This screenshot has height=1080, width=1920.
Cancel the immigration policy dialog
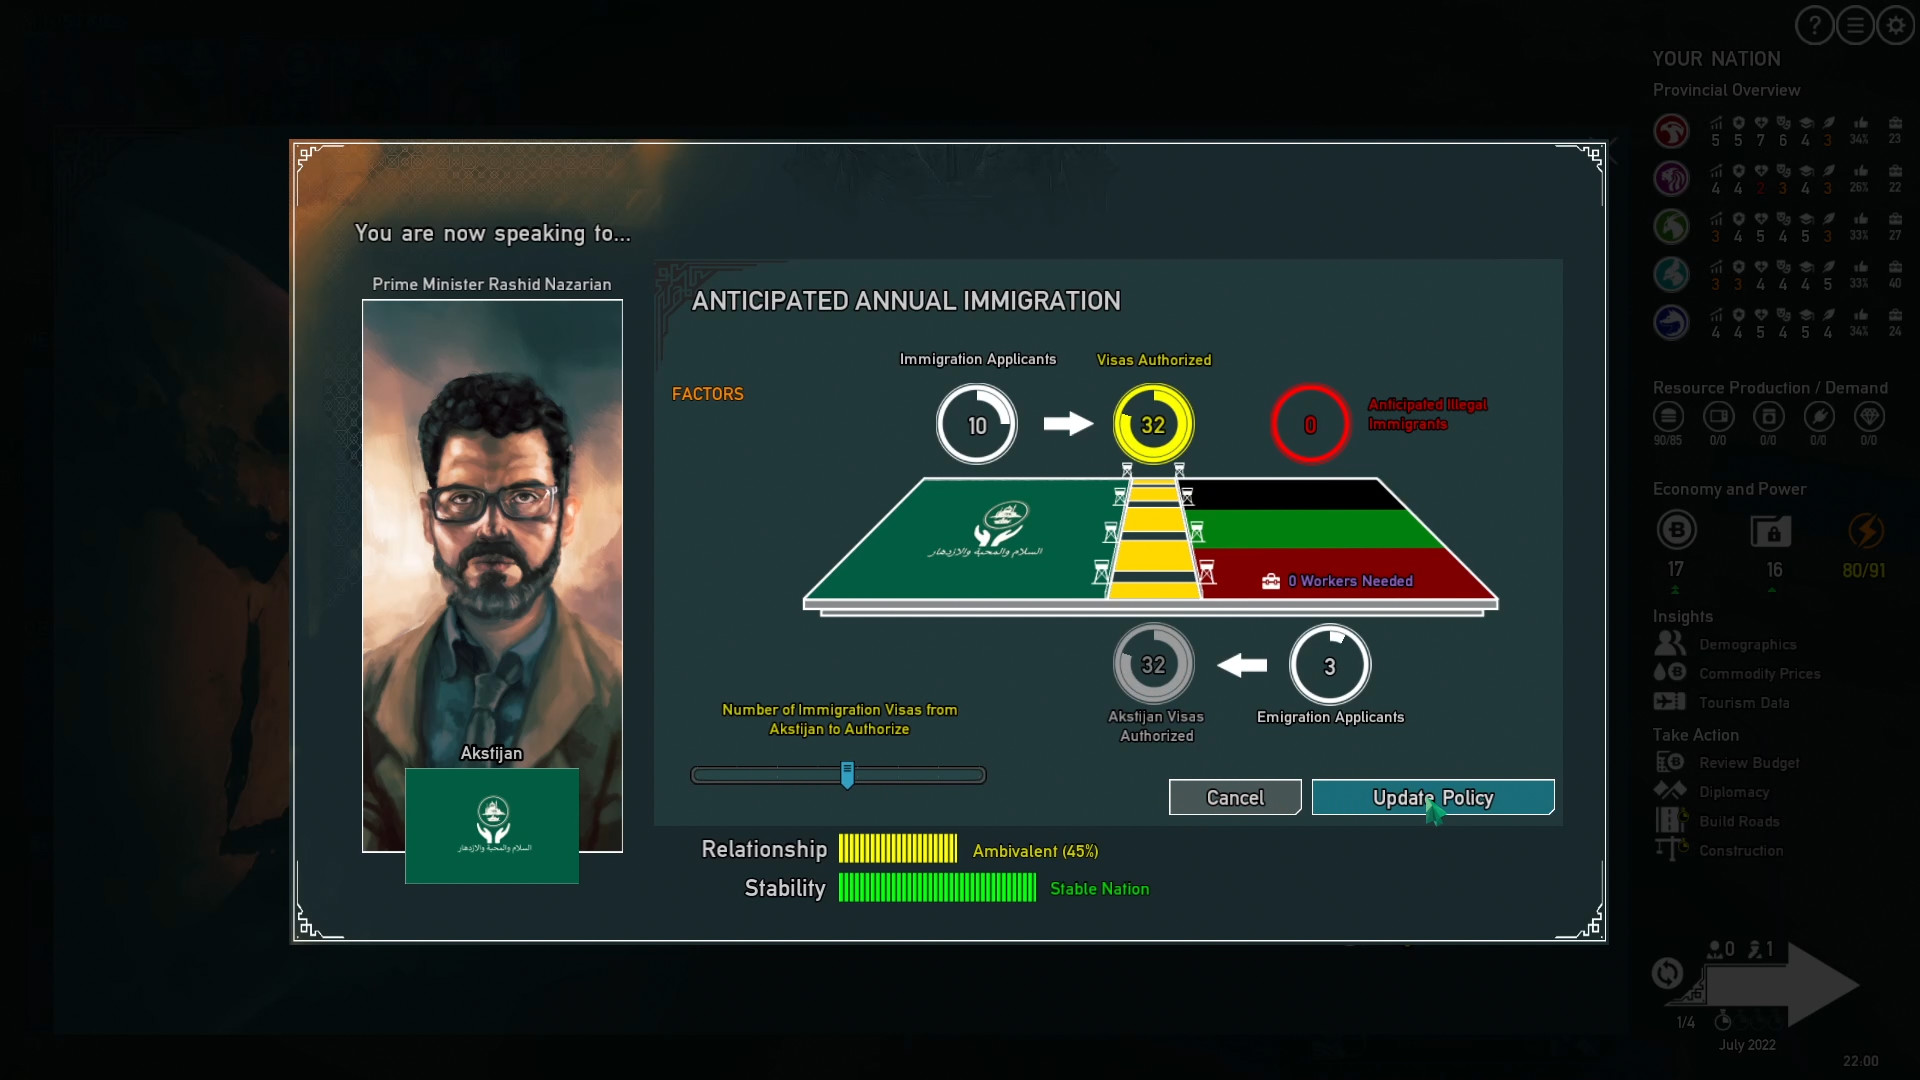(1234, 797)
